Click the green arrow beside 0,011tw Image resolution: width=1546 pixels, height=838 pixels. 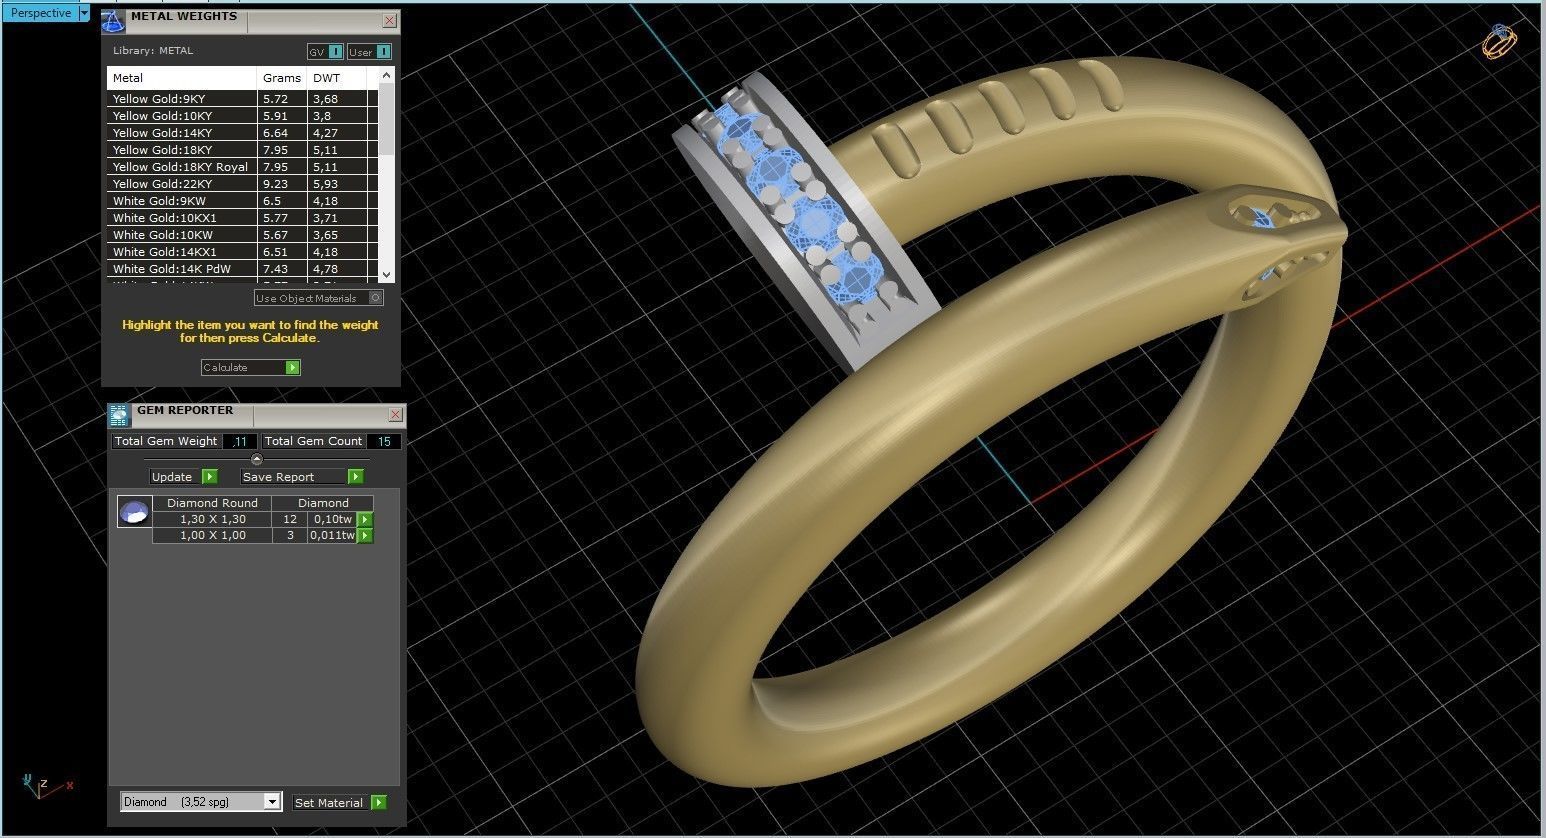click(365, 535)
